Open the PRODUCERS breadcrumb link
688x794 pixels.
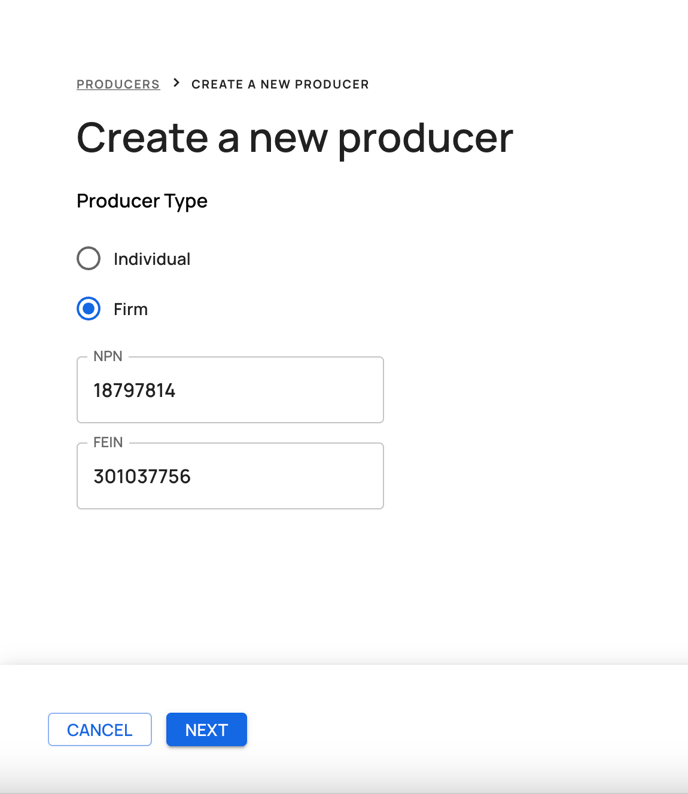[118, 84]
